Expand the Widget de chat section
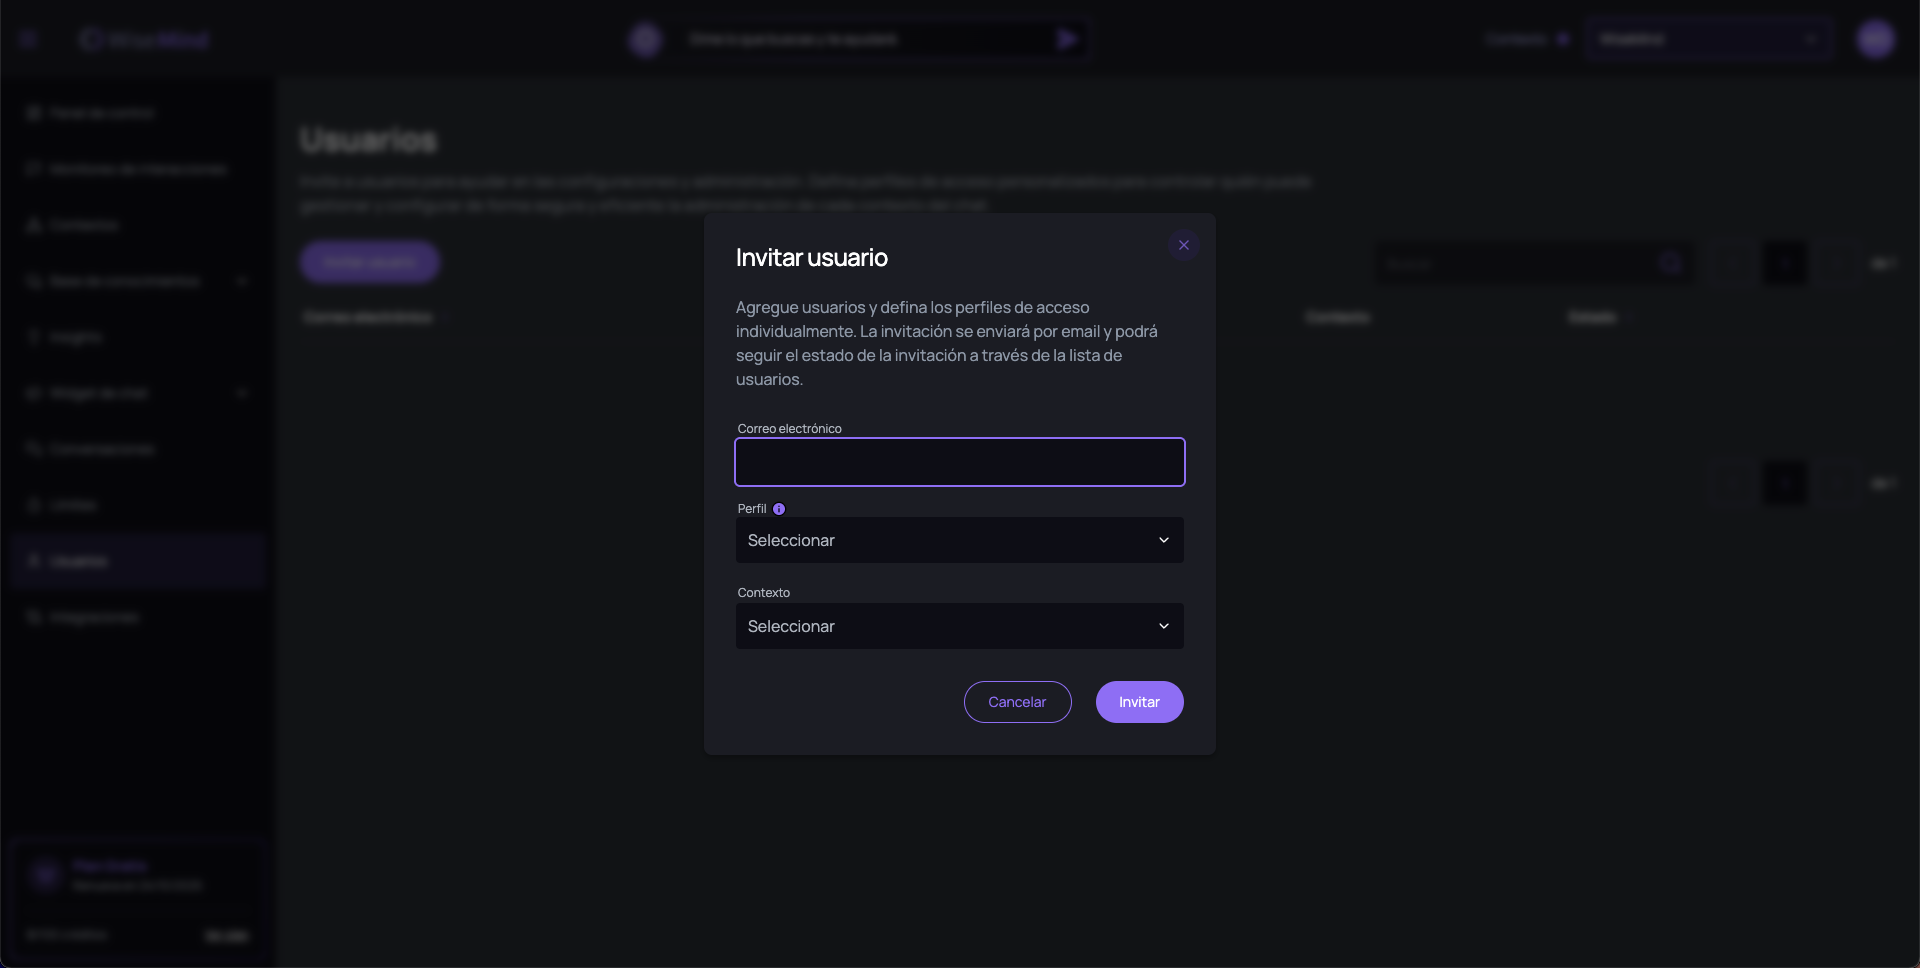The width and height of the screenshot is (1920, 968). click(241, 393)
